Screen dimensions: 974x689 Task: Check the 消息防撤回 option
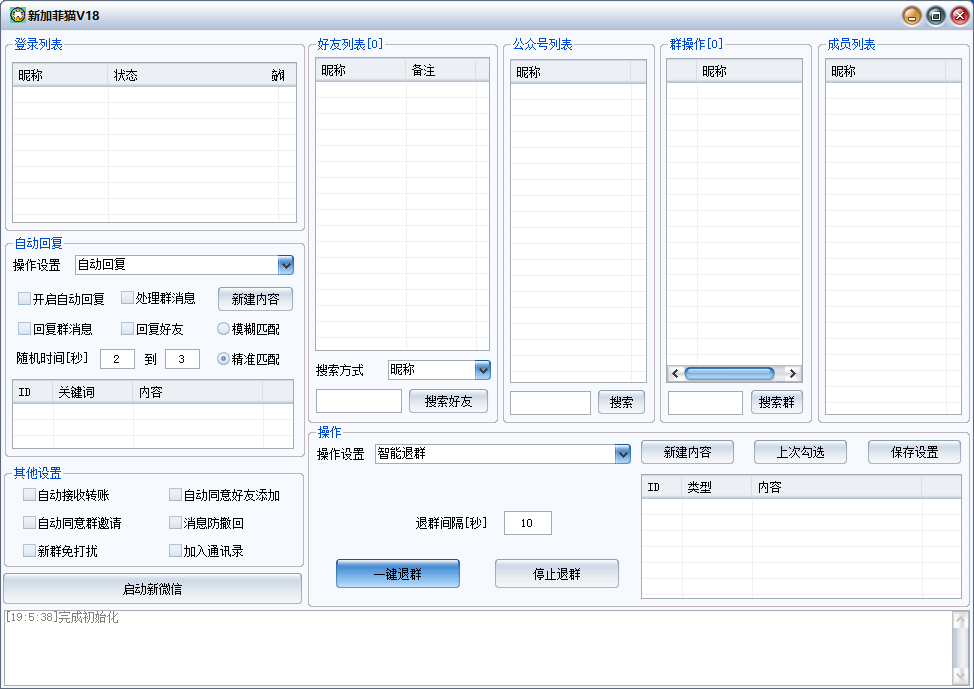pos(176,523)
